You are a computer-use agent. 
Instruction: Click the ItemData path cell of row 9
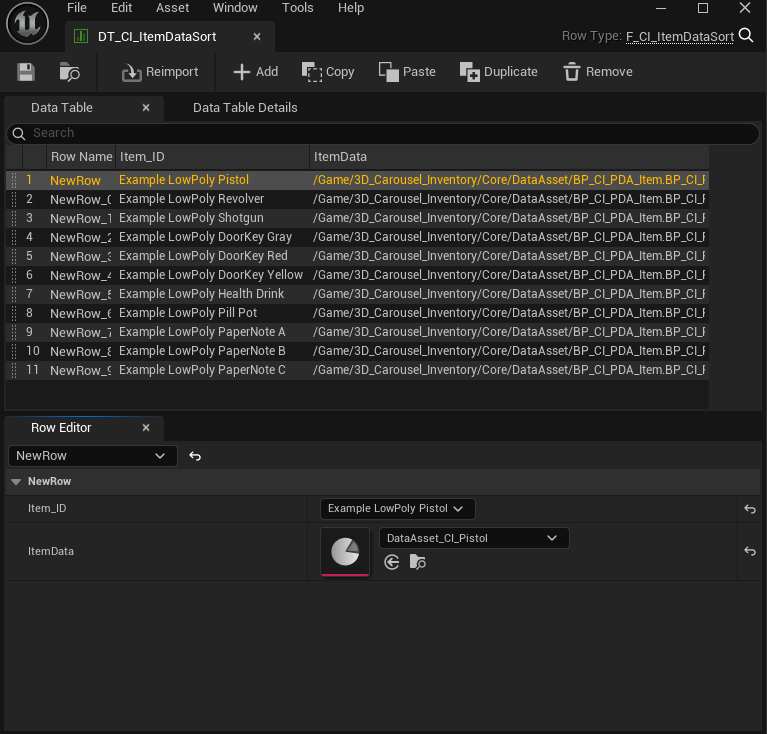509,332
